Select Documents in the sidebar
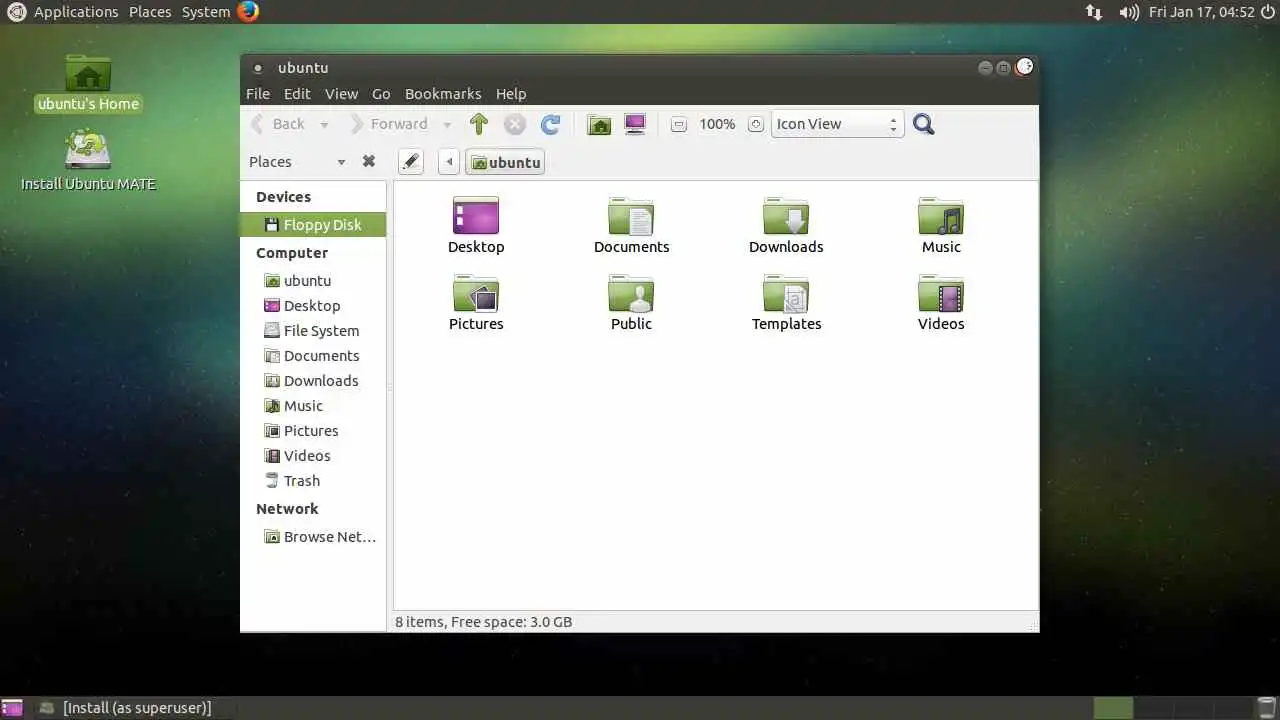Viewport: 1280px width, 720px height. point(313,356)
